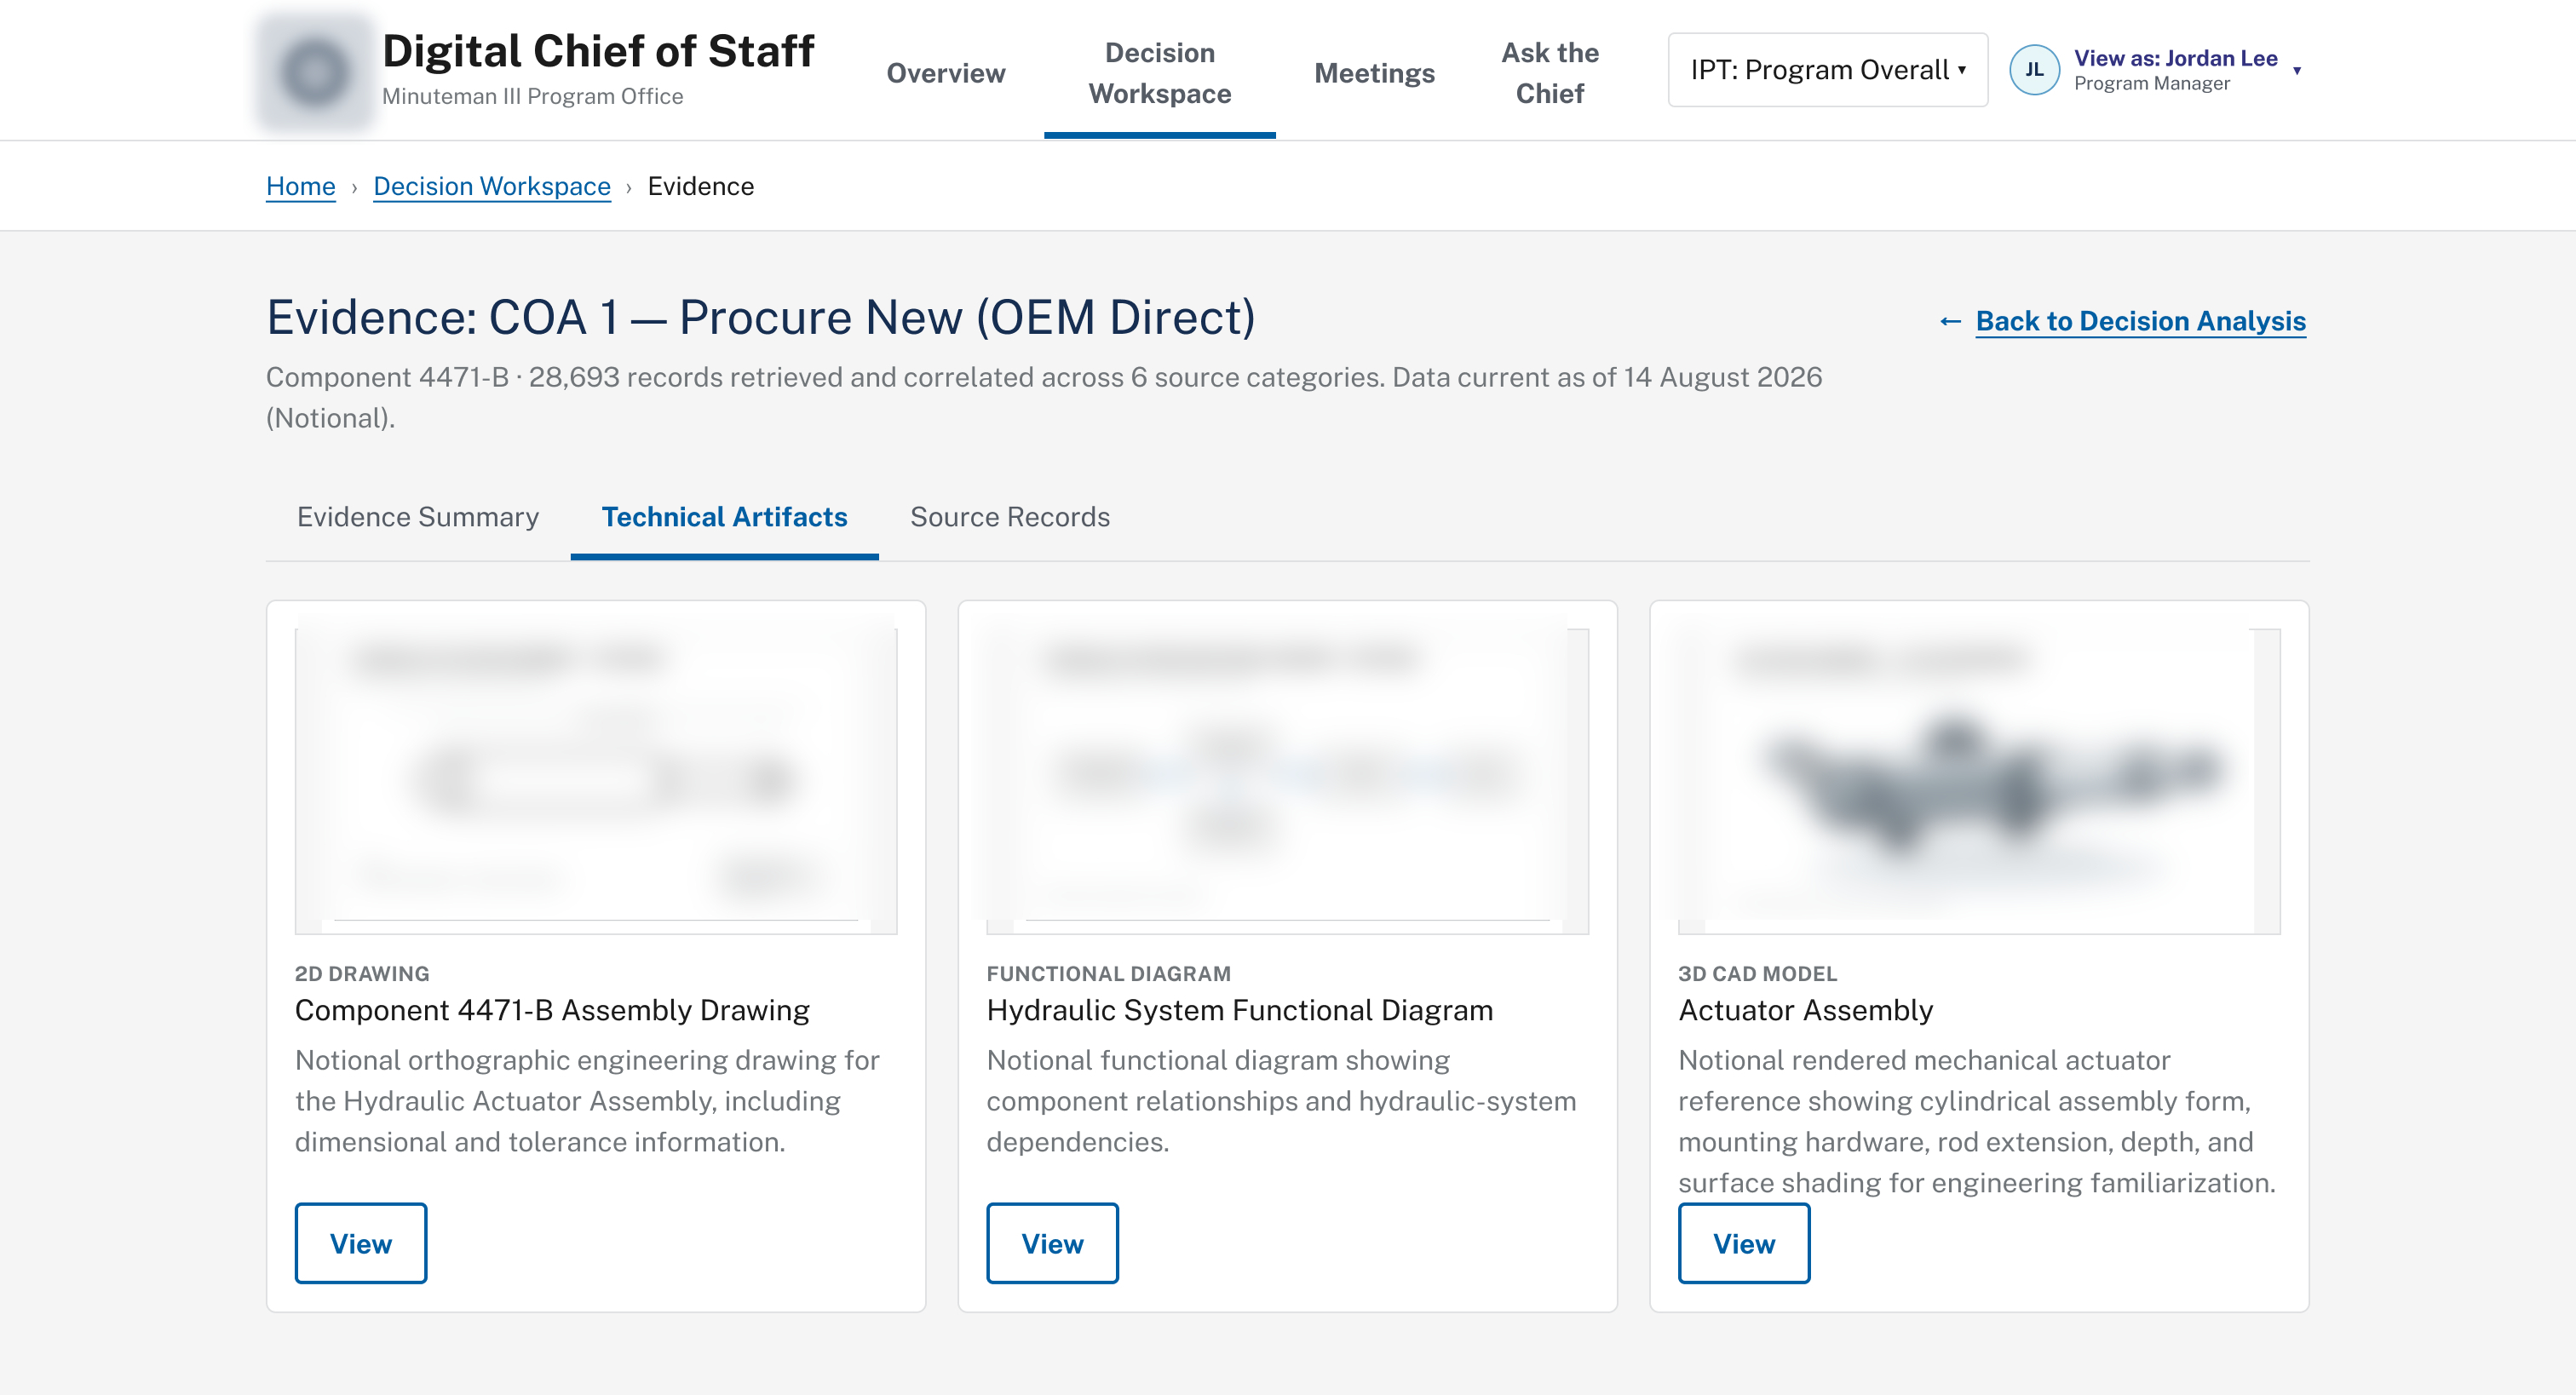This screenshot has width=2576, height=1395.
Task: Open the Ask the Chief page
Action: [1549, 73]
